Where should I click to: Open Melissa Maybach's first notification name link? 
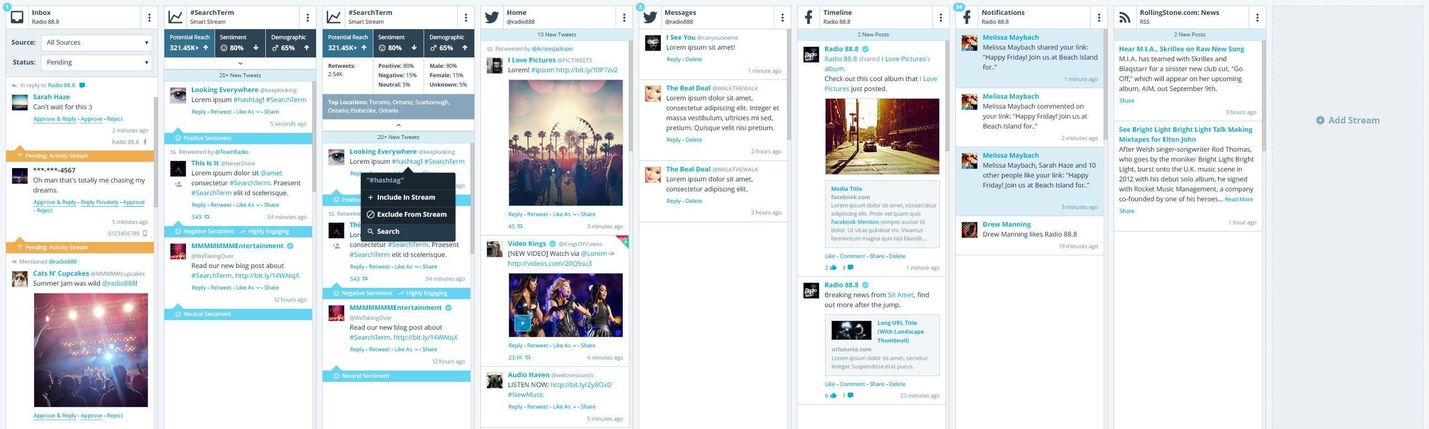1010,38
